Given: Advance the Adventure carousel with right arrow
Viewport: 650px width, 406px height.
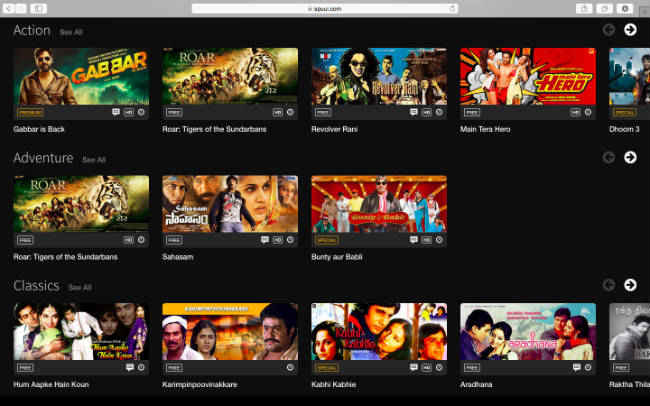Looking at the screenshot, I should (x=630, y=157).
